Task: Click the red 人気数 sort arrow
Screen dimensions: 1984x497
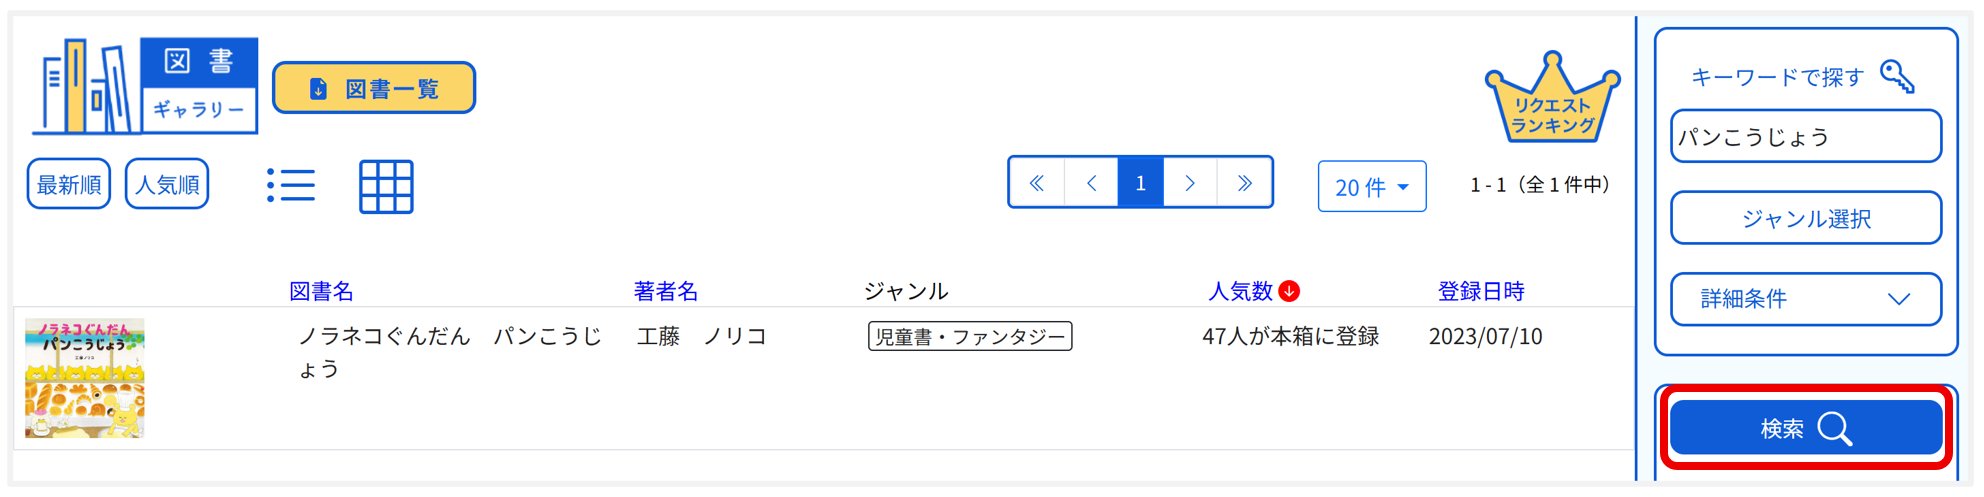Action: coord(1290,291)
